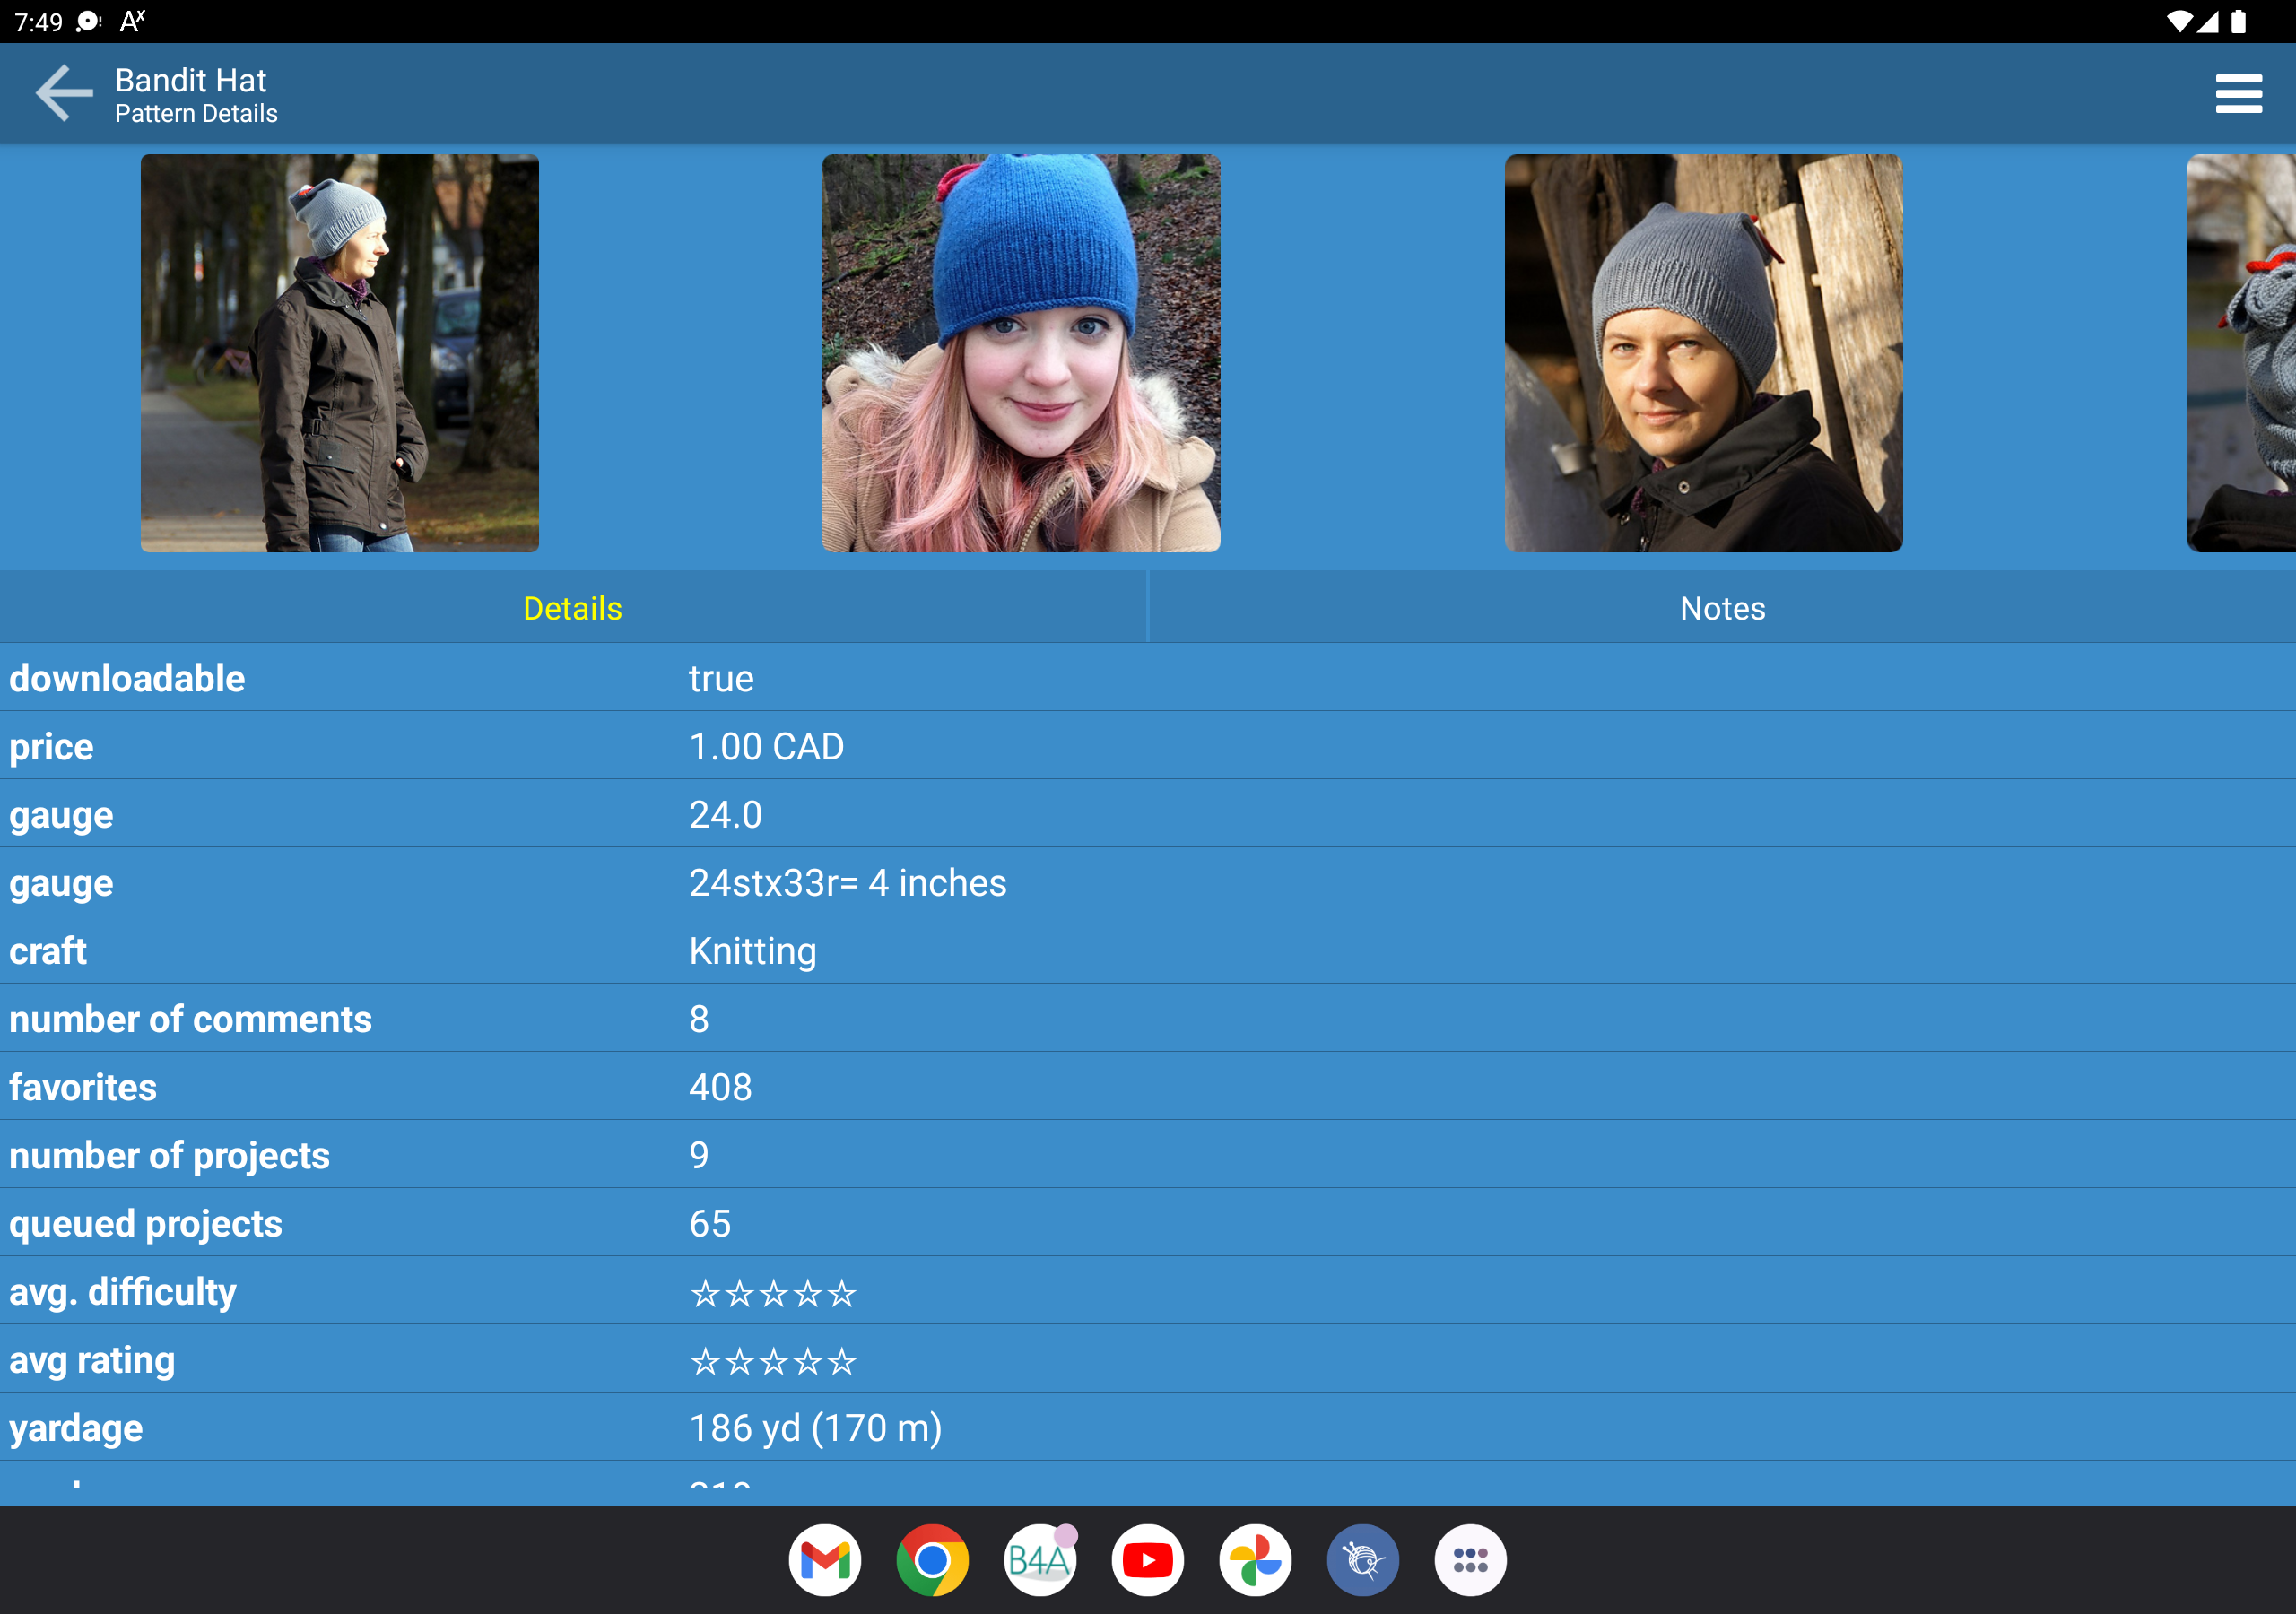2296x1614 pixels.
Task: View photo of blue hat with pink hair
Action: (x=1021, y=353)
